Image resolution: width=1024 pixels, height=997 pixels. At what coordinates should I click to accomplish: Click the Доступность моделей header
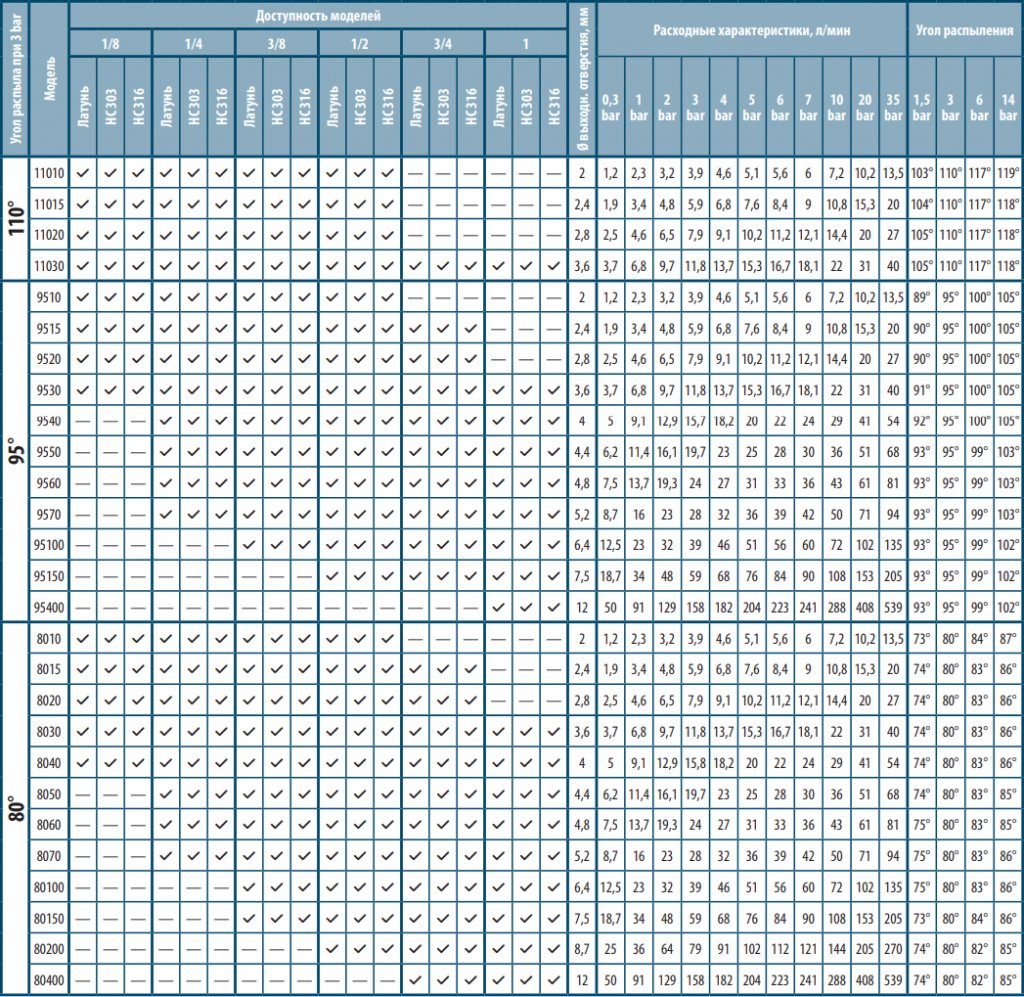(318, 16)
